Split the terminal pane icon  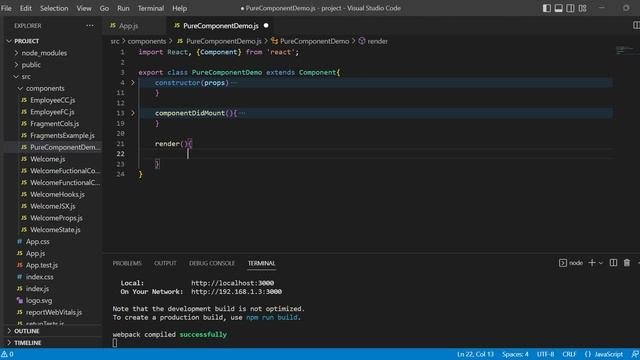point(613,263)
